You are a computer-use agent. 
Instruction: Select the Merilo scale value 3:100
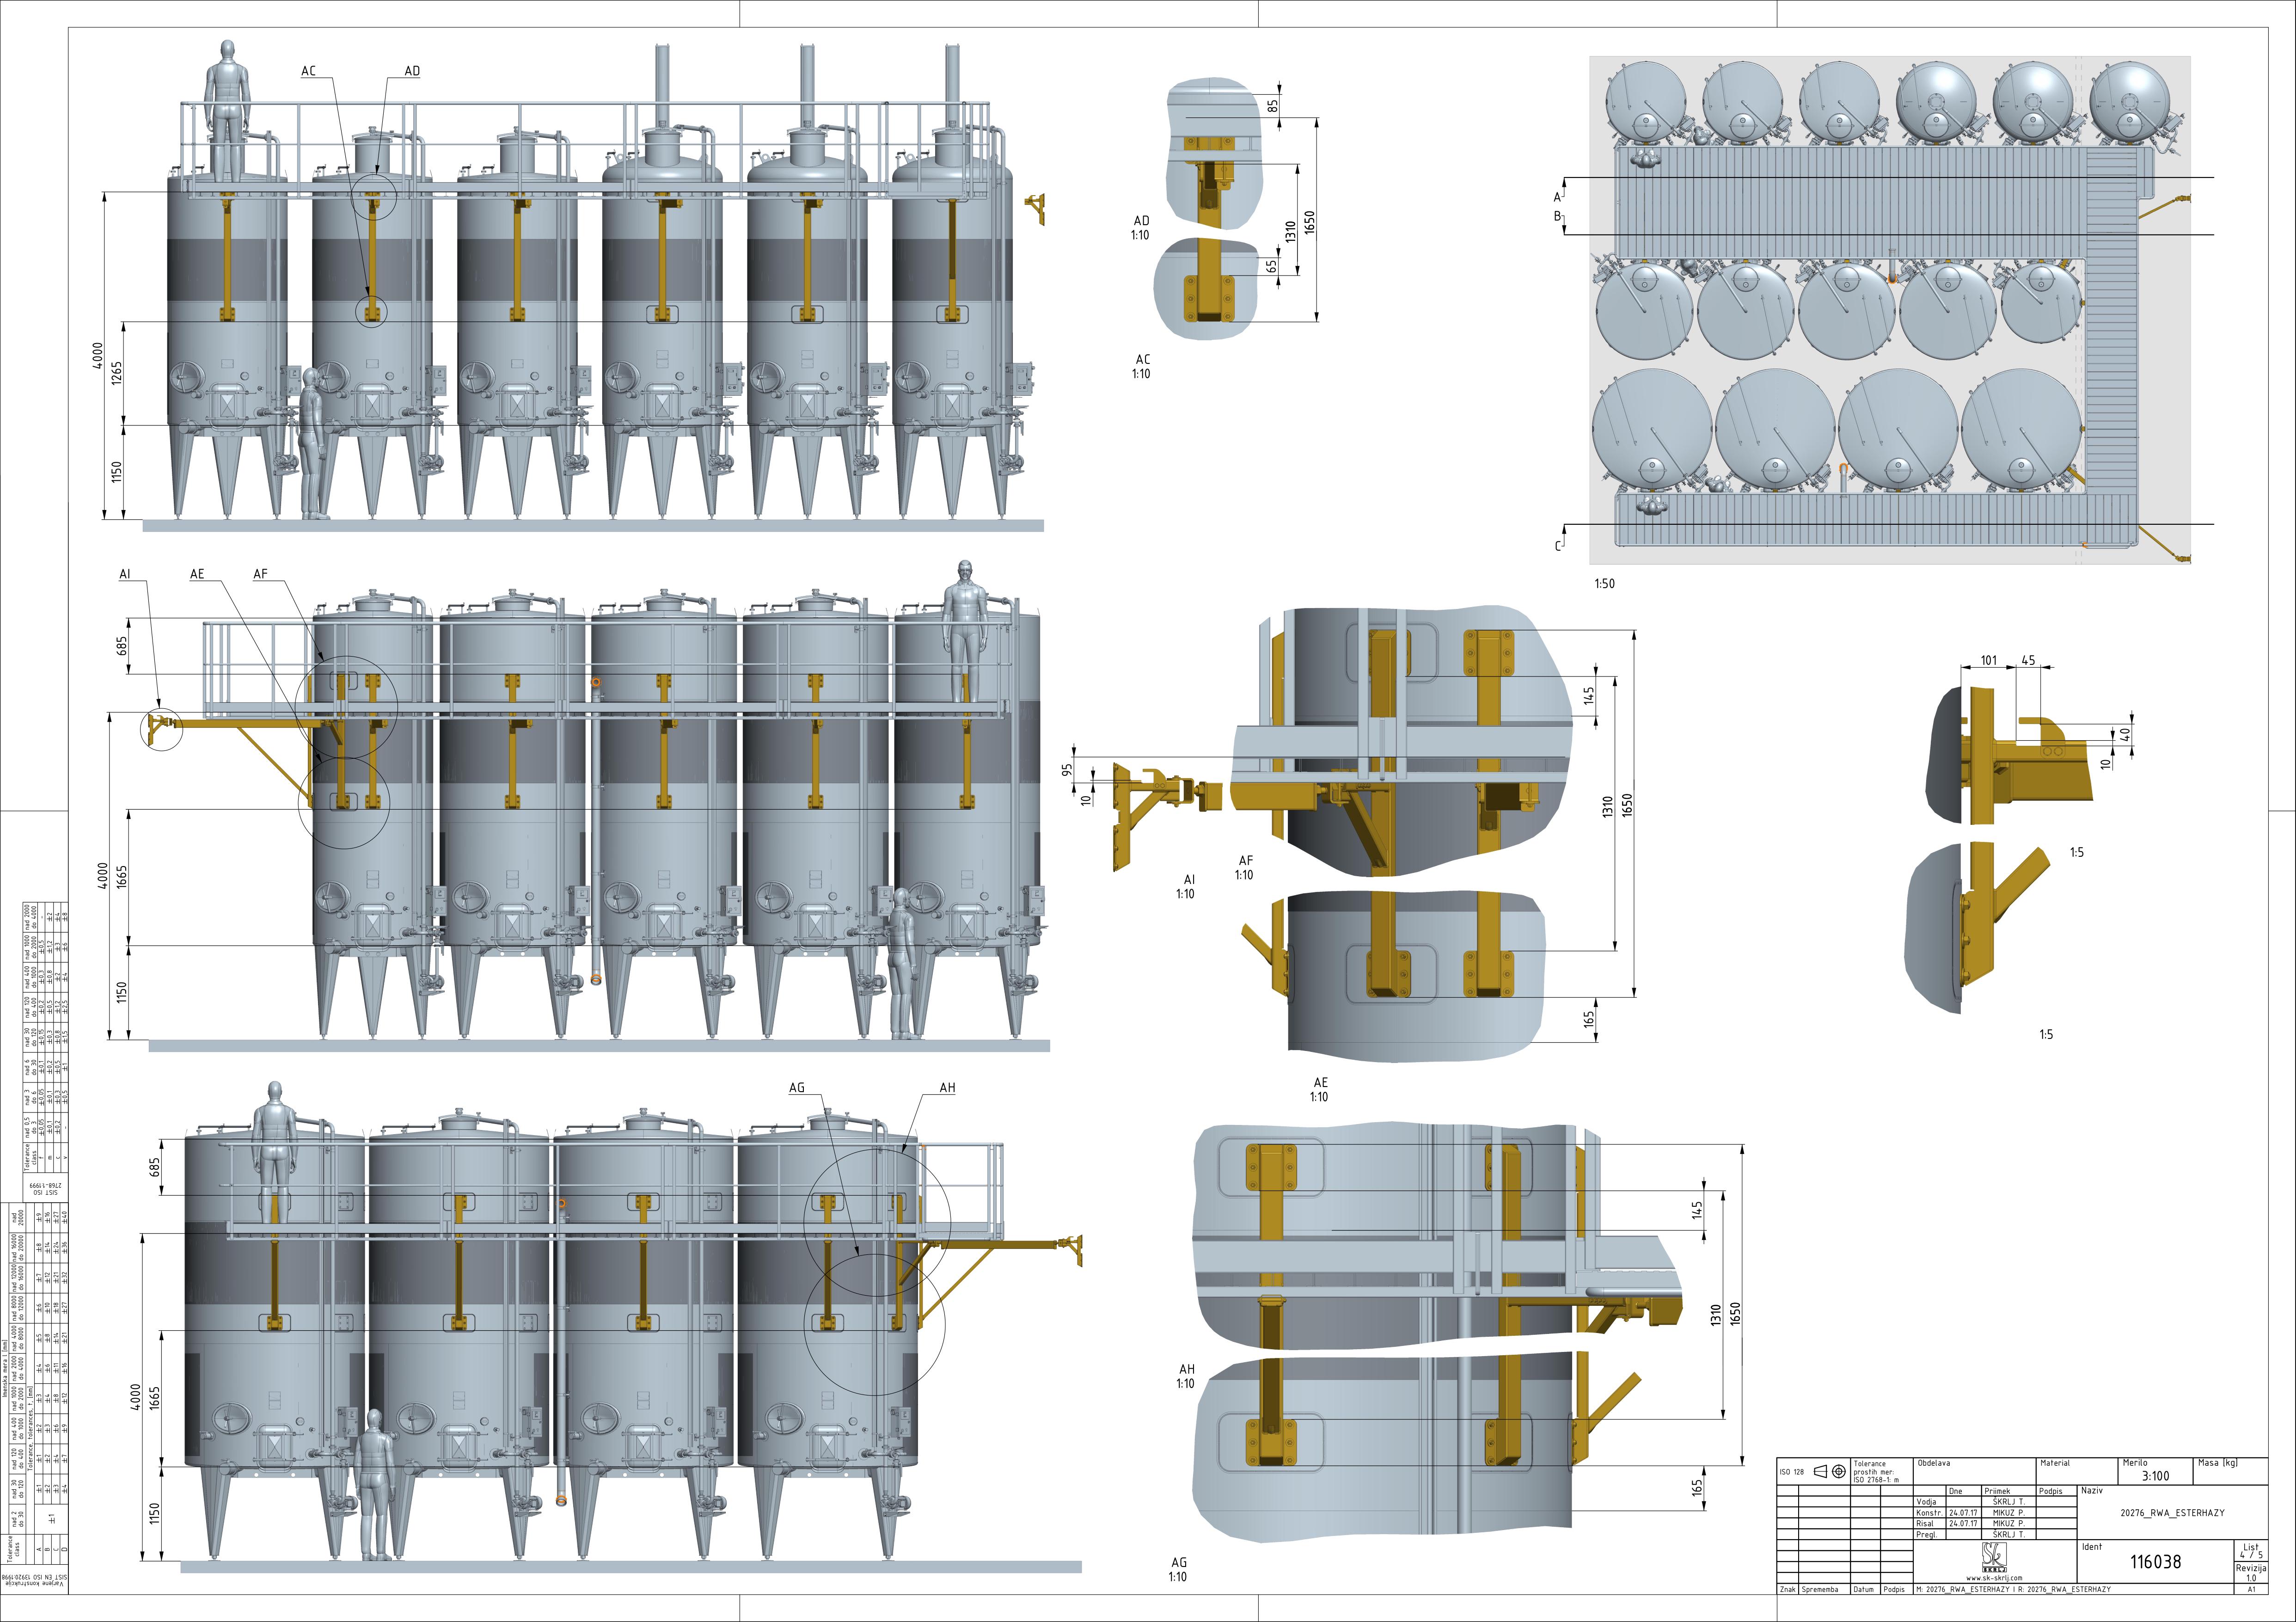click(x=2156, y=1476)
